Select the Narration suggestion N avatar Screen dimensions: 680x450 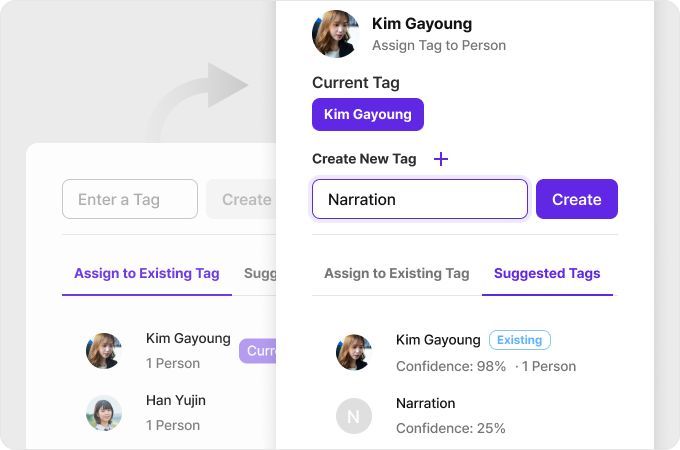tap(353, 415)
